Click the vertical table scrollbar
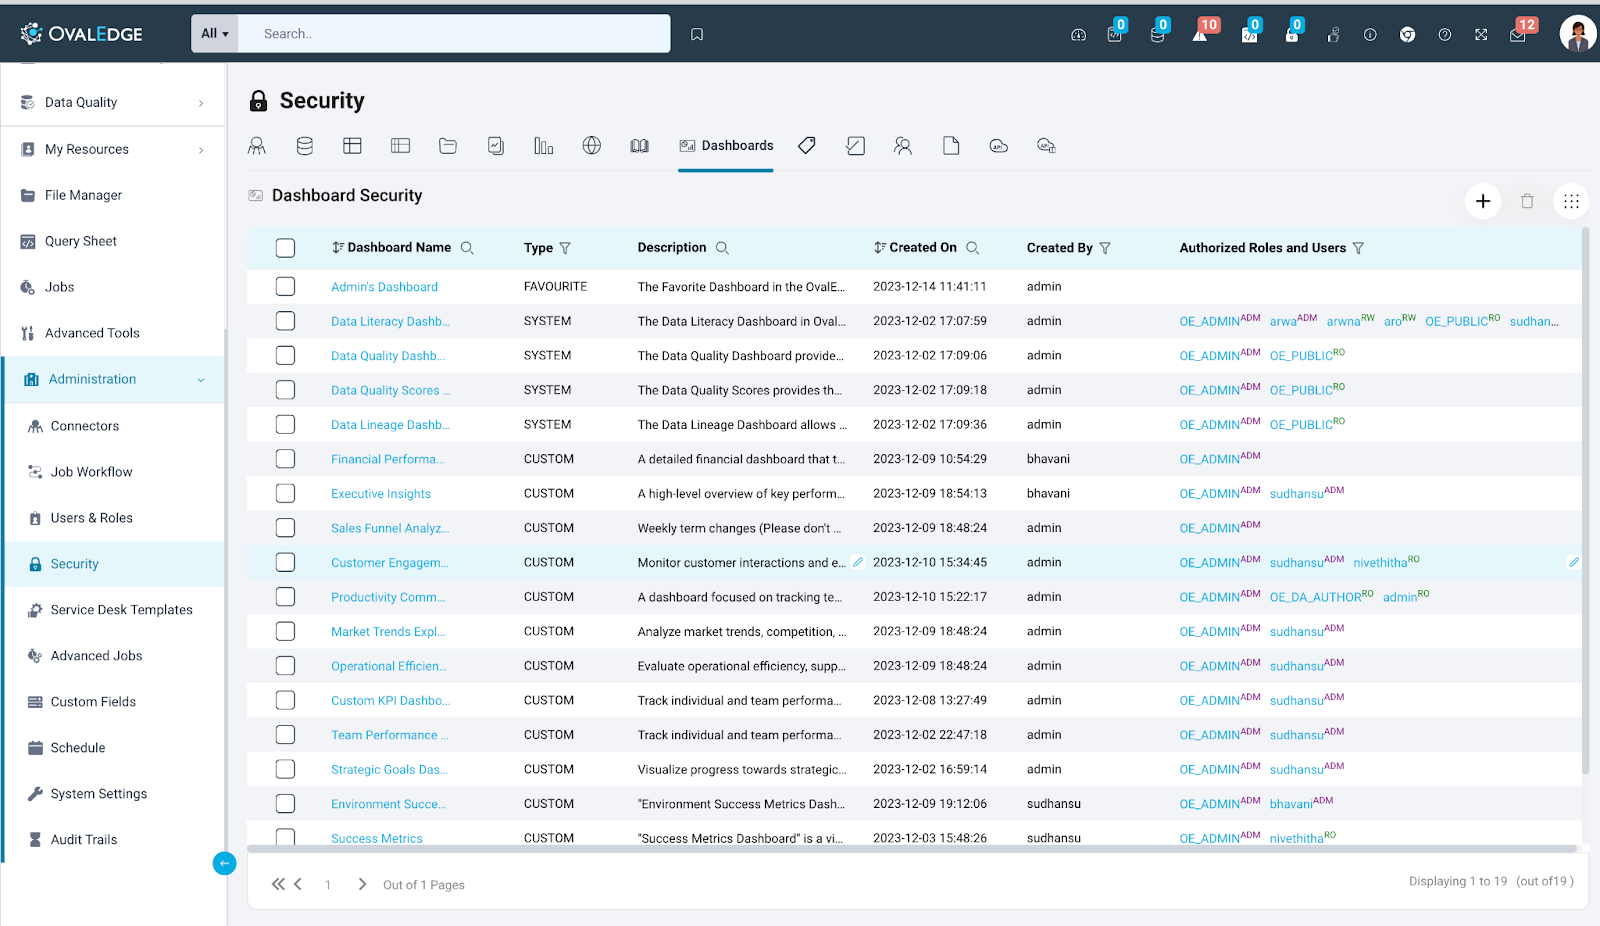The height and width of the screenshot is (926, 1600). [1585, 500]
